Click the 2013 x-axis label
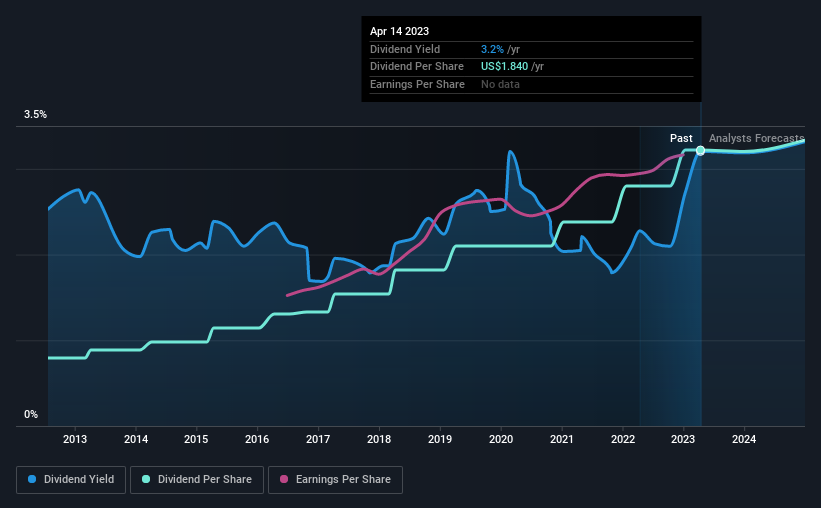This screenshot has height=508, width=821. coord(75,439)
